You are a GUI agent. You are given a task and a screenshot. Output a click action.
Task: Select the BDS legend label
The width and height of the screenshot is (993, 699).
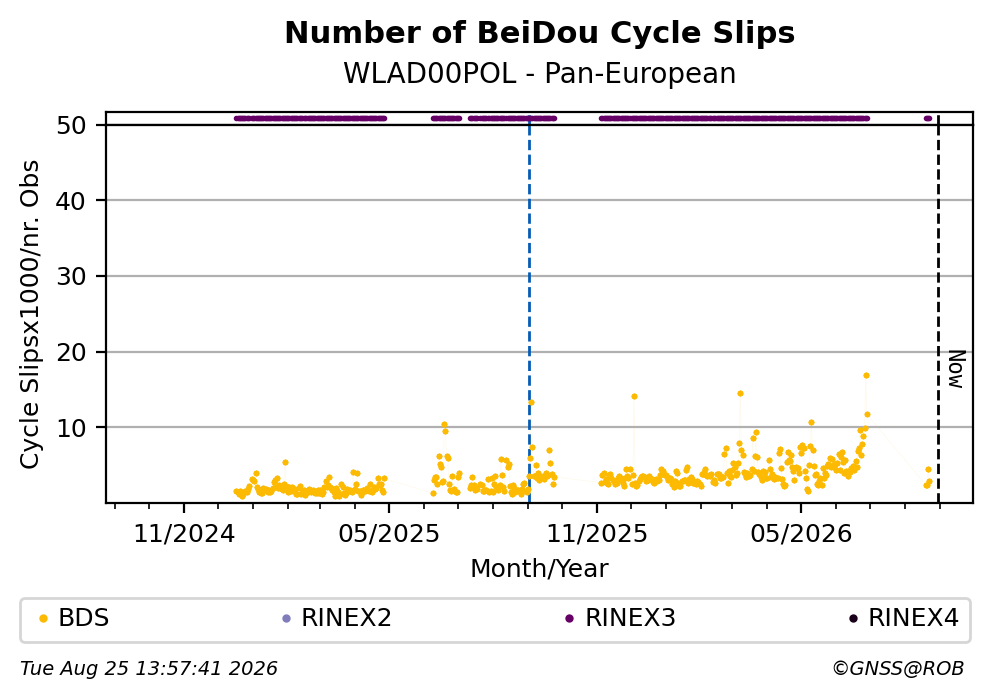coord(84,618)
